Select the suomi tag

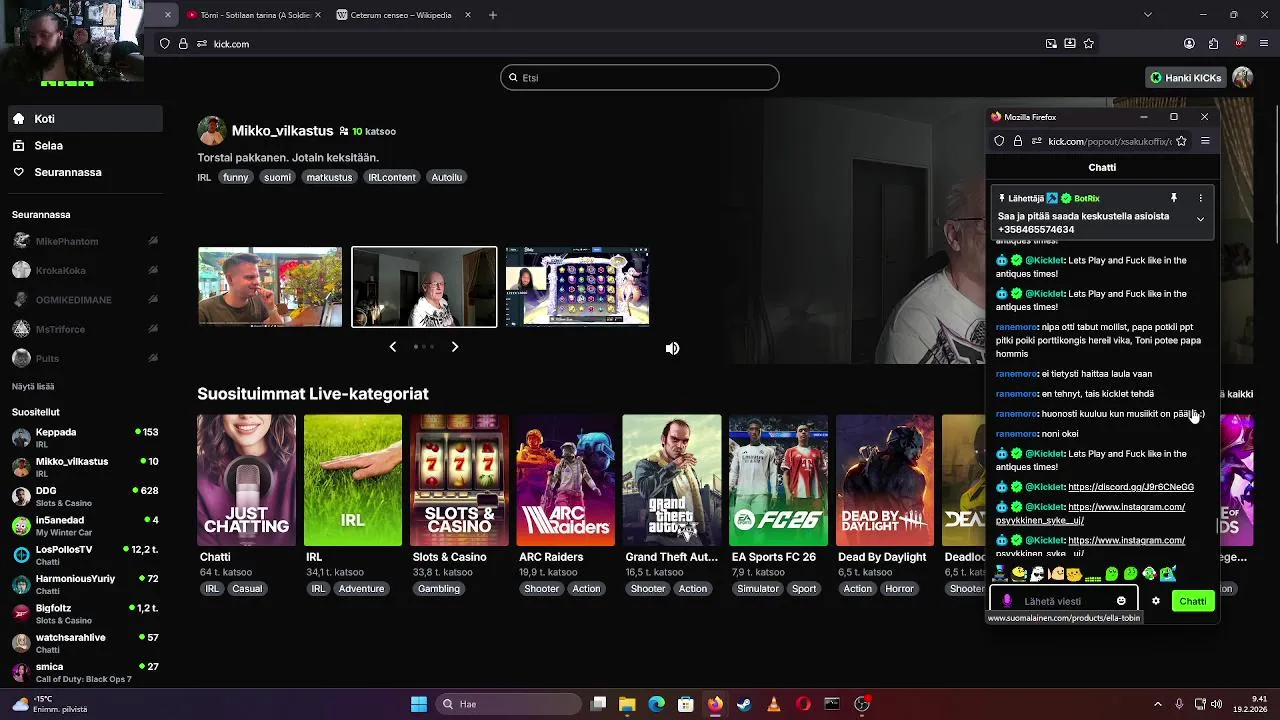tap(277, 177)
